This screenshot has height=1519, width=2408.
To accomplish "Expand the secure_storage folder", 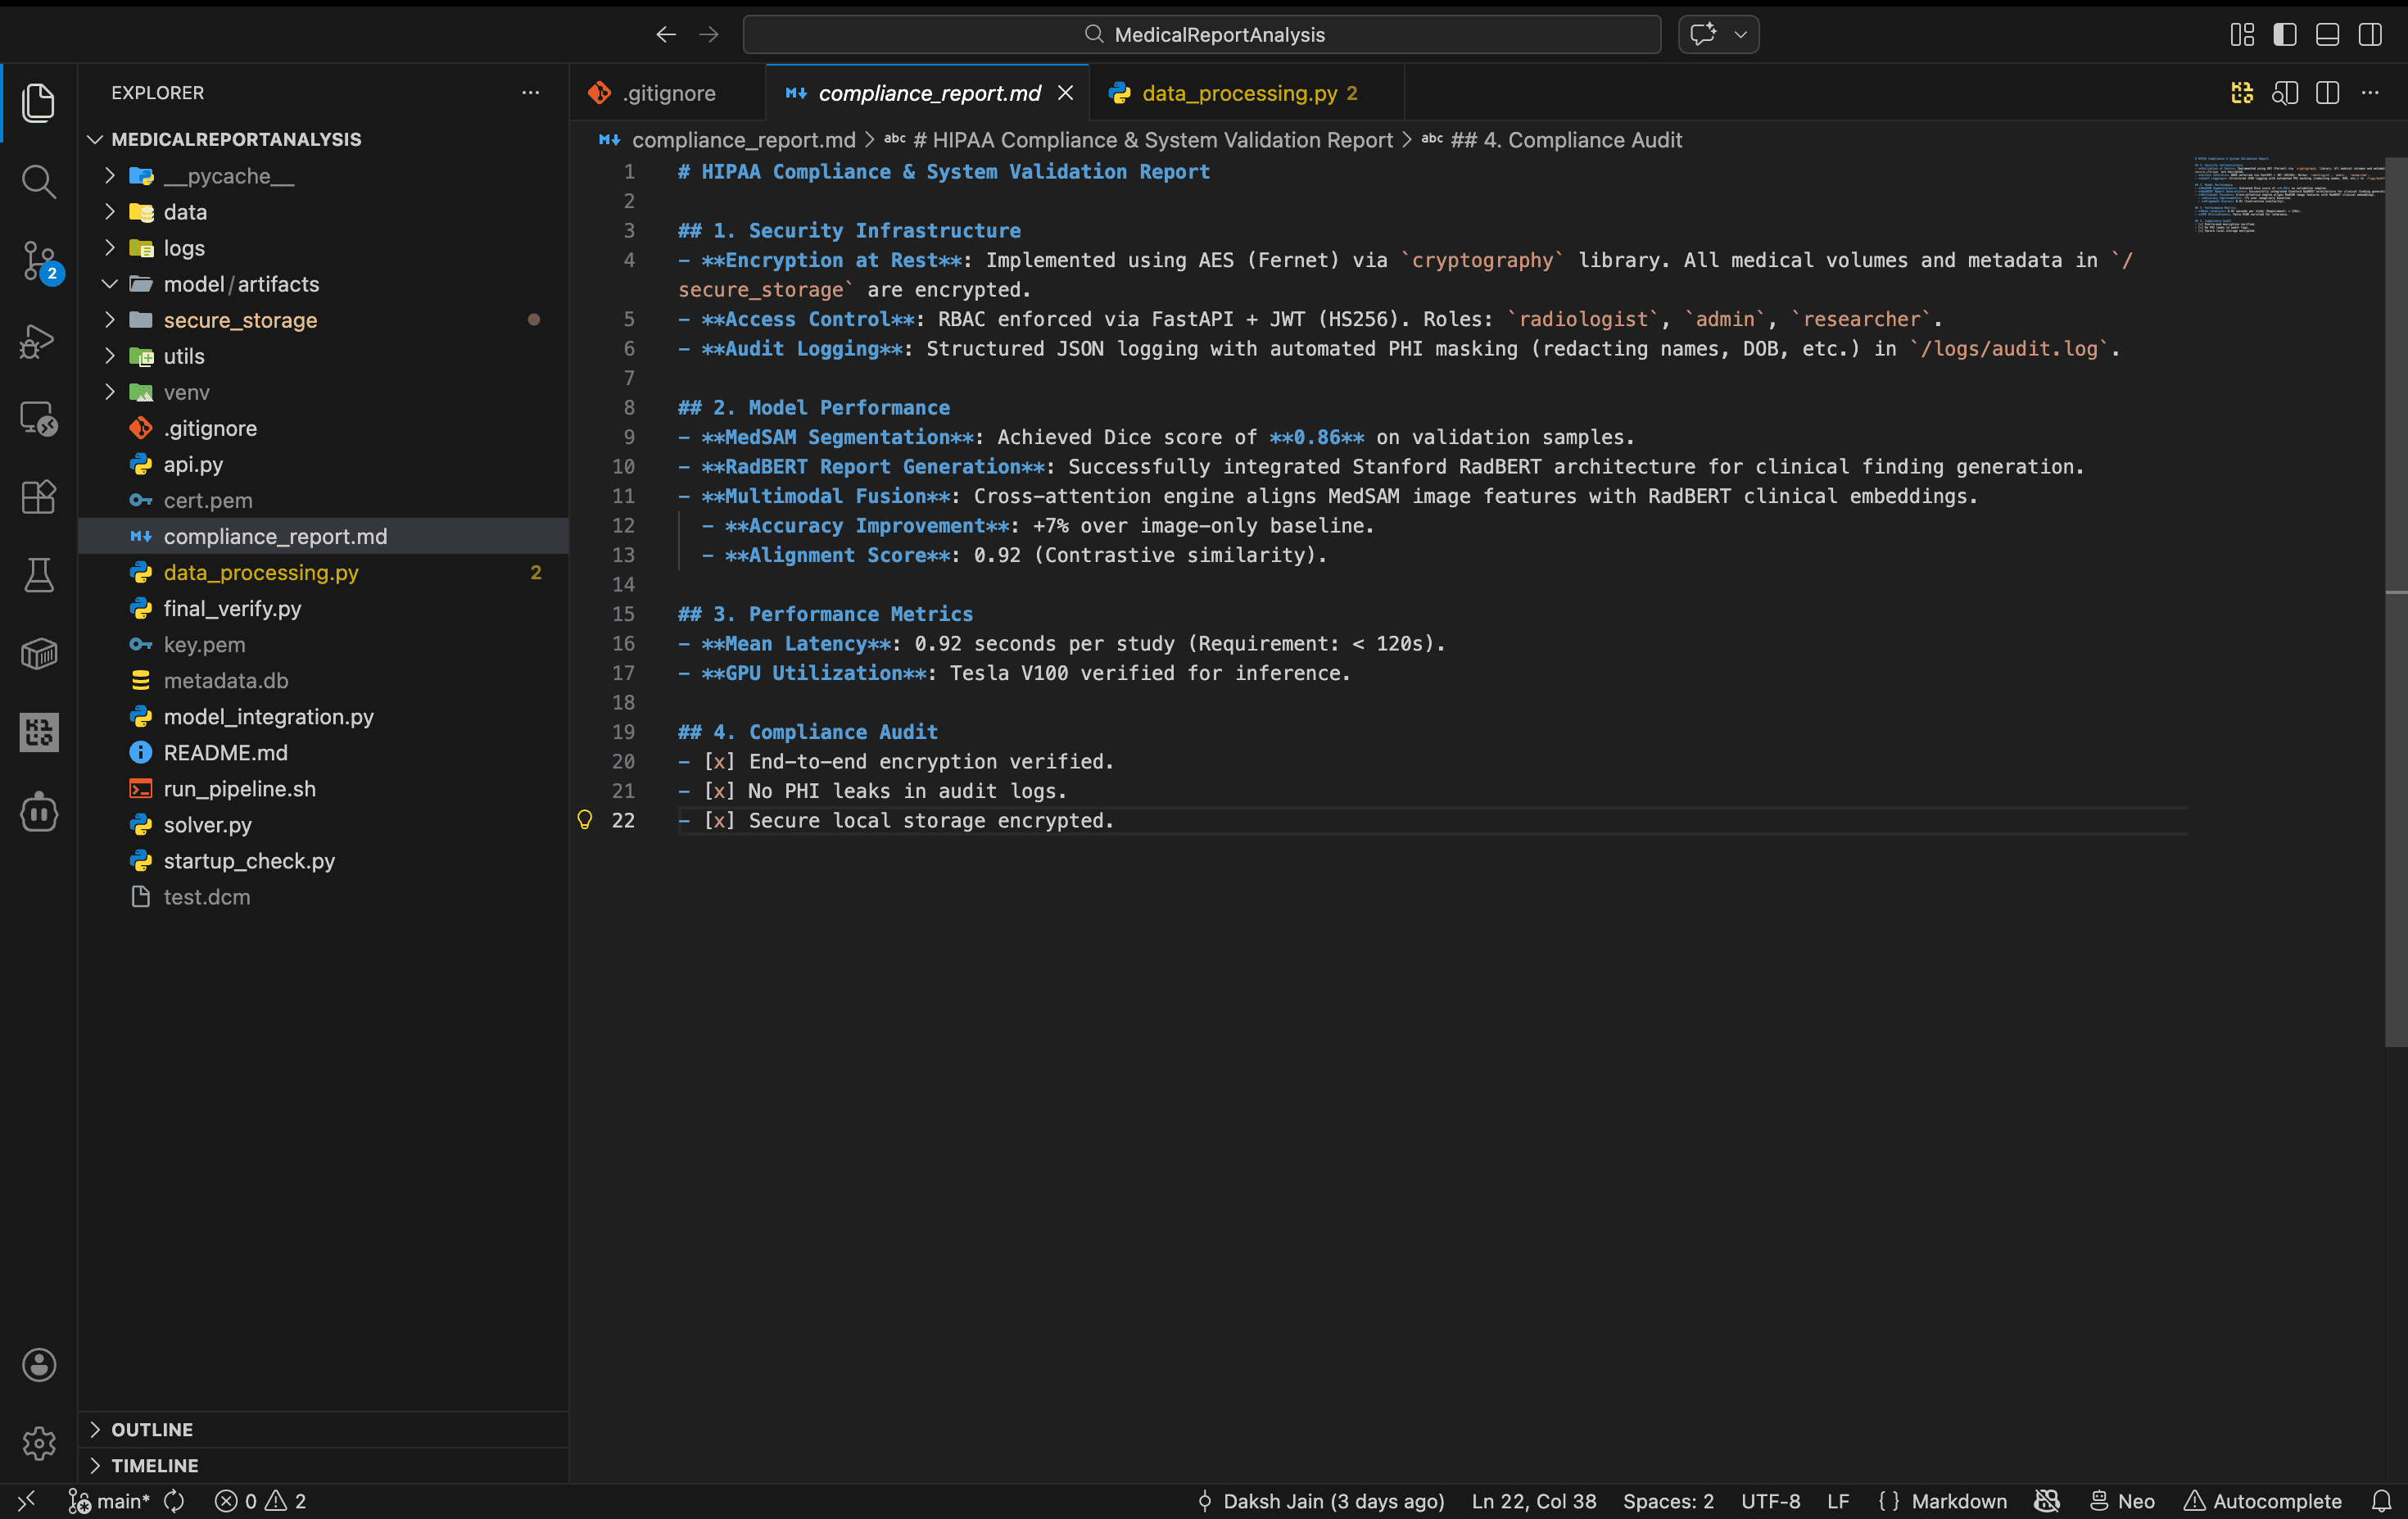I will [x=240, y=320].
